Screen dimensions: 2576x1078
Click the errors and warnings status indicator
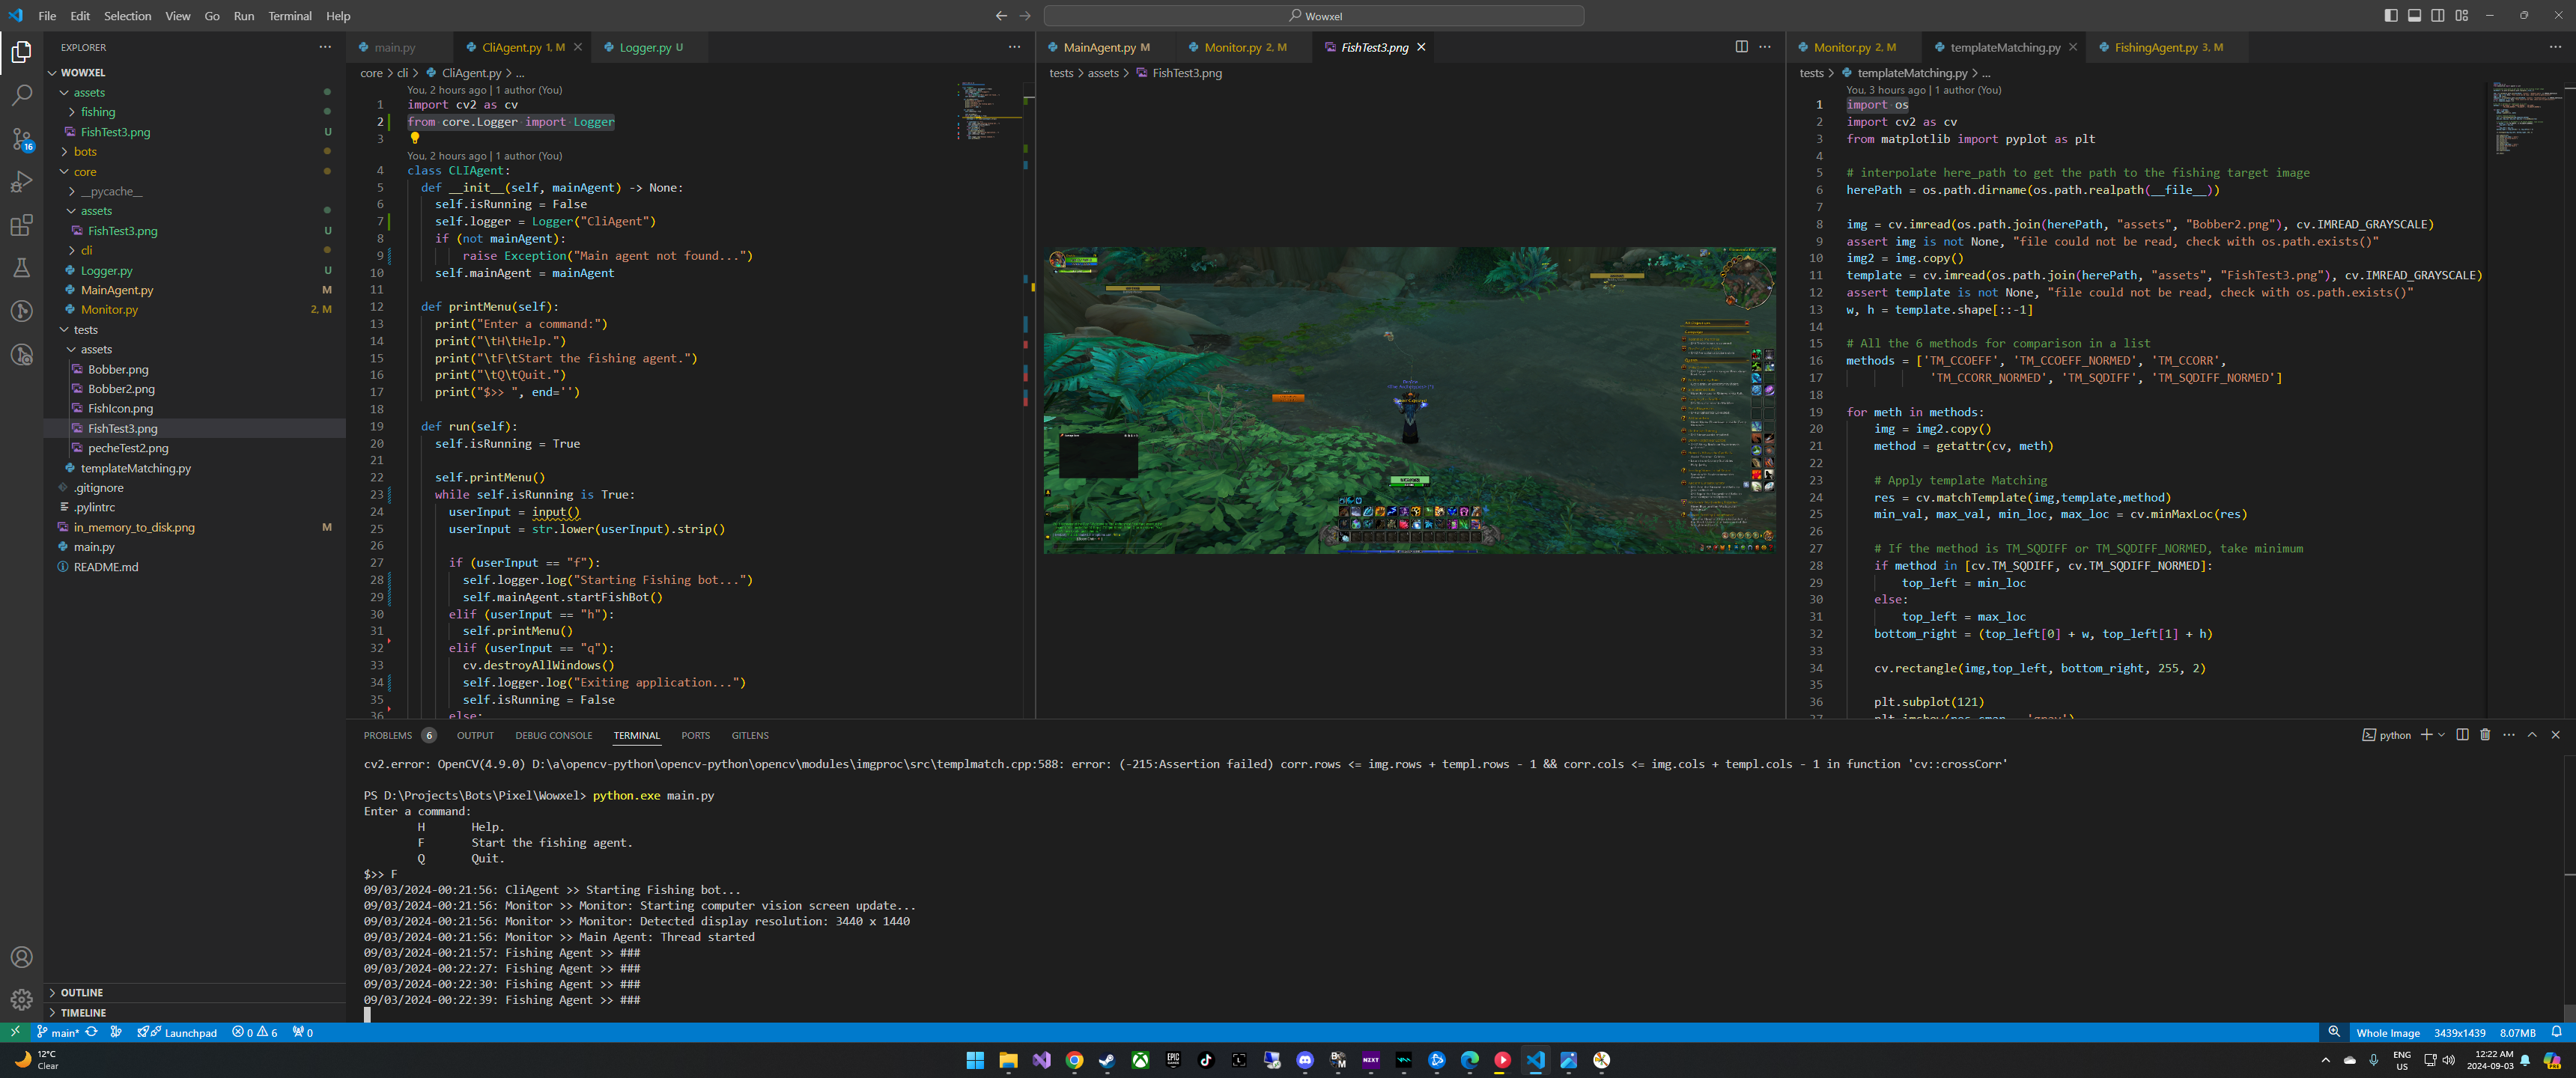255,1033
